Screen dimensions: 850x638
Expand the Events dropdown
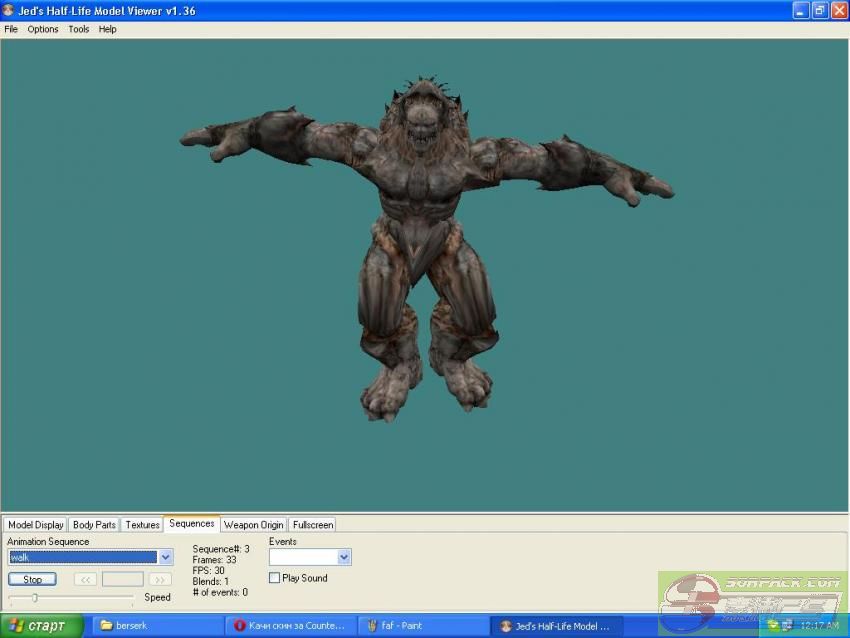click(x=344, y=557)
